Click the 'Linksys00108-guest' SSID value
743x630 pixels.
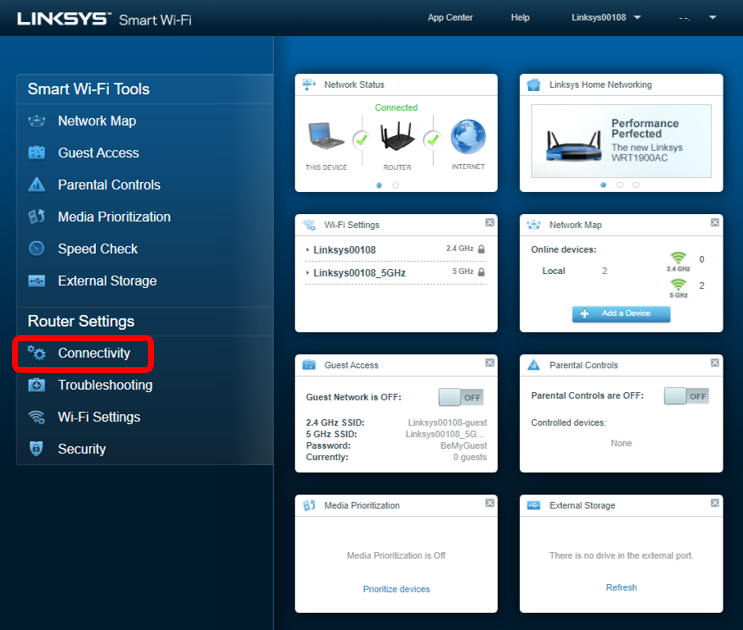pyautogui.click(x=447, y=423)
